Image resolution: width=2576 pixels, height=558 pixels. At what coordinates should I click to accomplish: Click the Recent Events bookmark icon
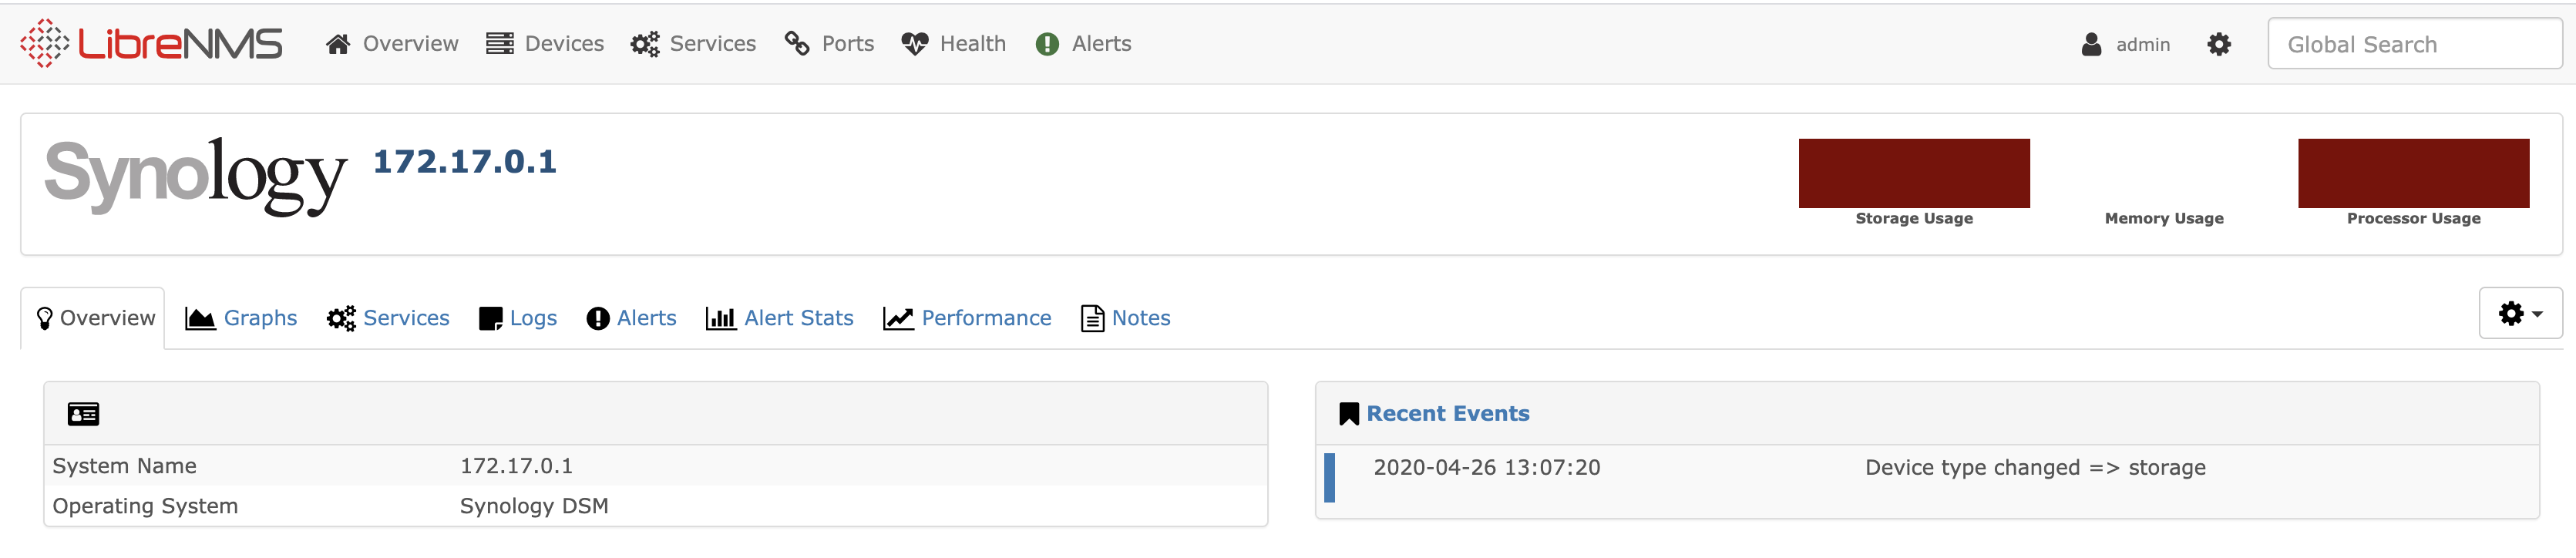[1348, 413]
